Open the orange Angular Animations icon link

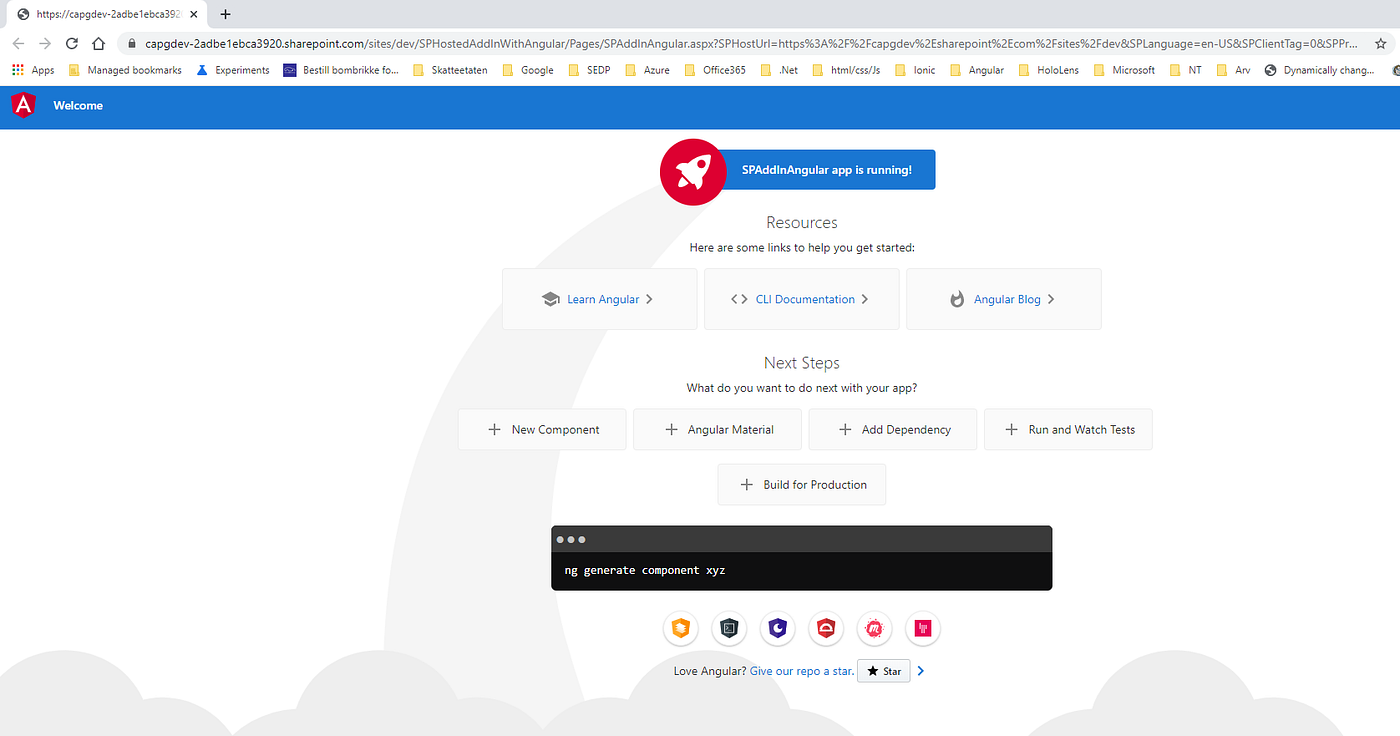tap(681, 628)
